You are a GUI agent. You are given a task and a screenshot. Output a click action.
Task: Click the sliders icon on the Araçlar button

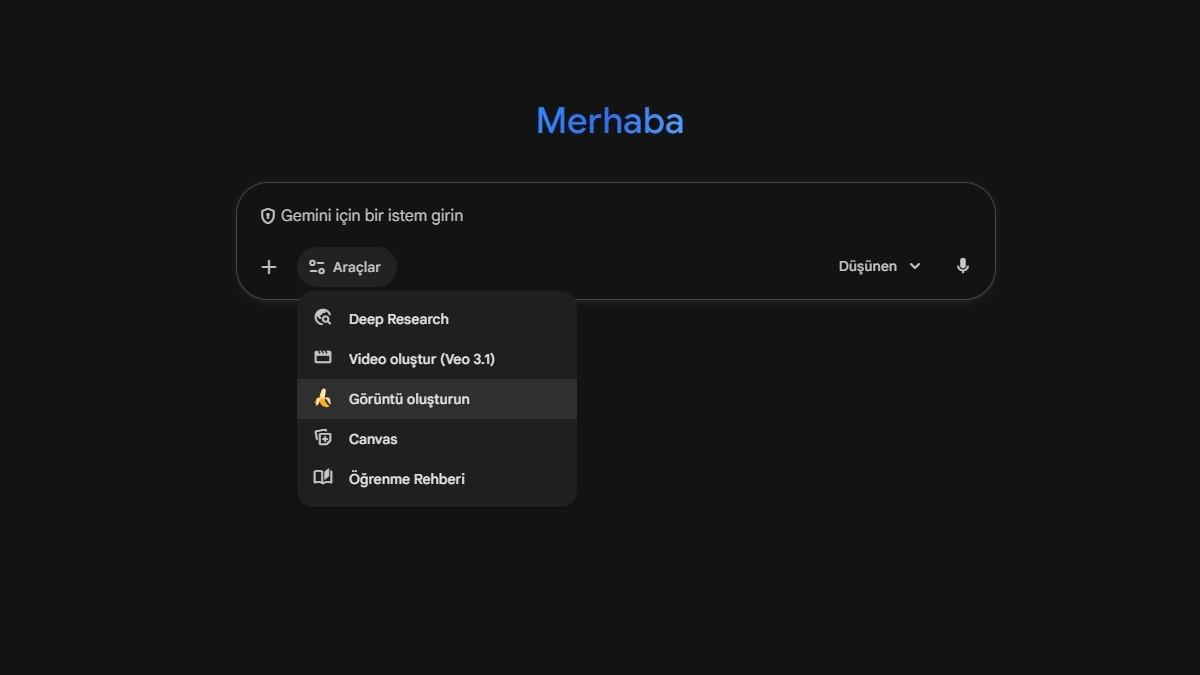317,267
